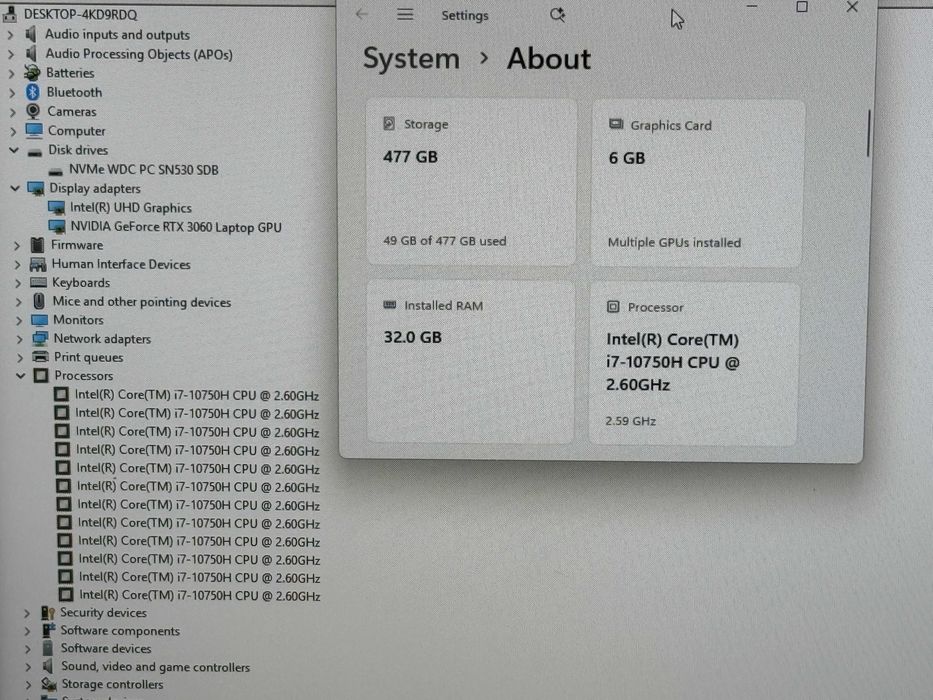This screenshot has width=933, height=700.
Task: Click the Audio inputs and outputs speaker icon
Action: 32,35
